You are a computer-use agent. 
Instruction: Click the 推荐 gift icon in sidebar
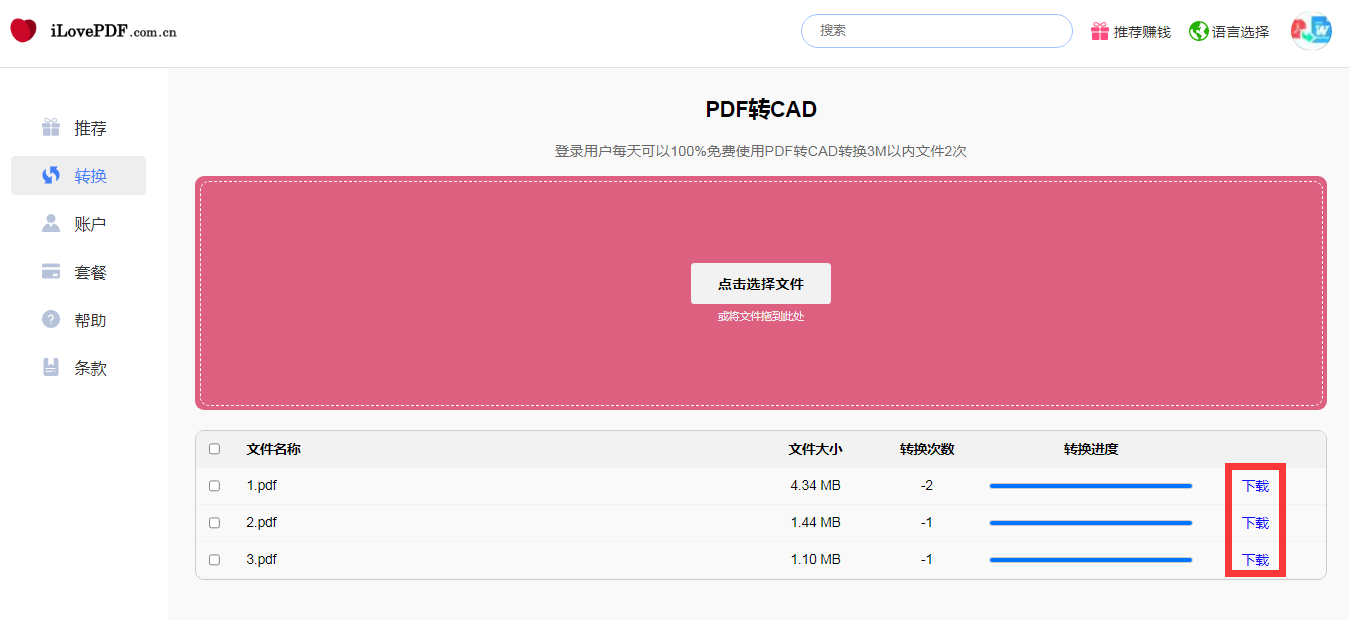pyautogui.click(x=51, y=128)
